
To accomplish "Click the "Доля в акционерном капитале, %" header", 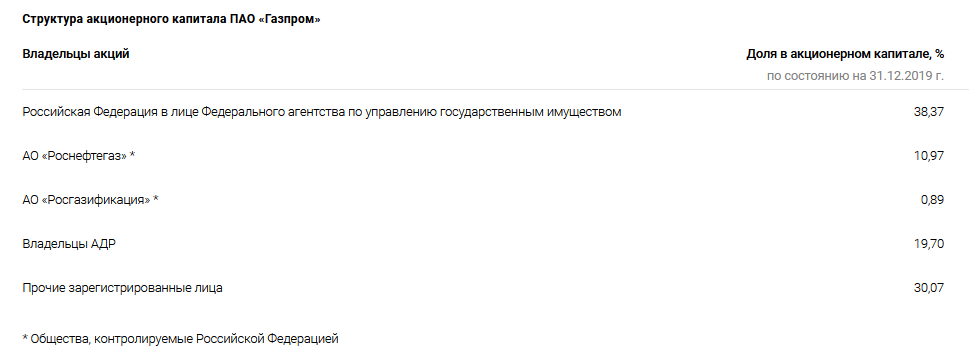I will 845,54.
